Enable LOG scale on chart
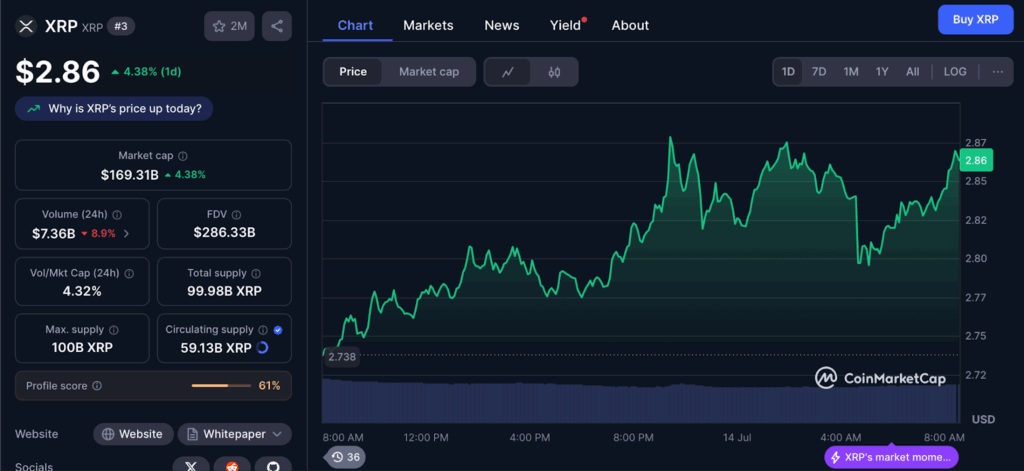The width and height of the screenshot is (1024, 471). coord(955,72)
